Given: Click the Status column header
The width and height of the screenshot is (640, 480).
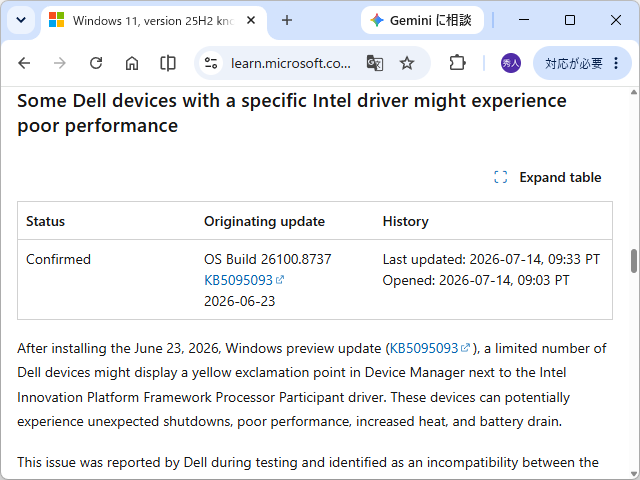Looking at the screenshot, I should pyautogui.click(x=45, y=221).
